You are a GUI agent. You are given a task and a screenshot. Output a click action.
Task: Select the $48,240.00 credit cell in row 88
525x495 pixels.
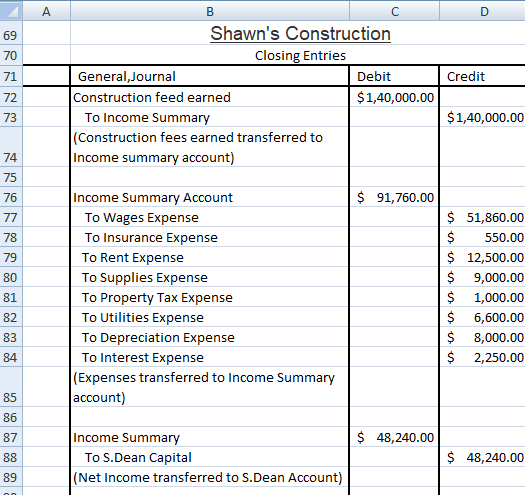[x=482, y=457]
